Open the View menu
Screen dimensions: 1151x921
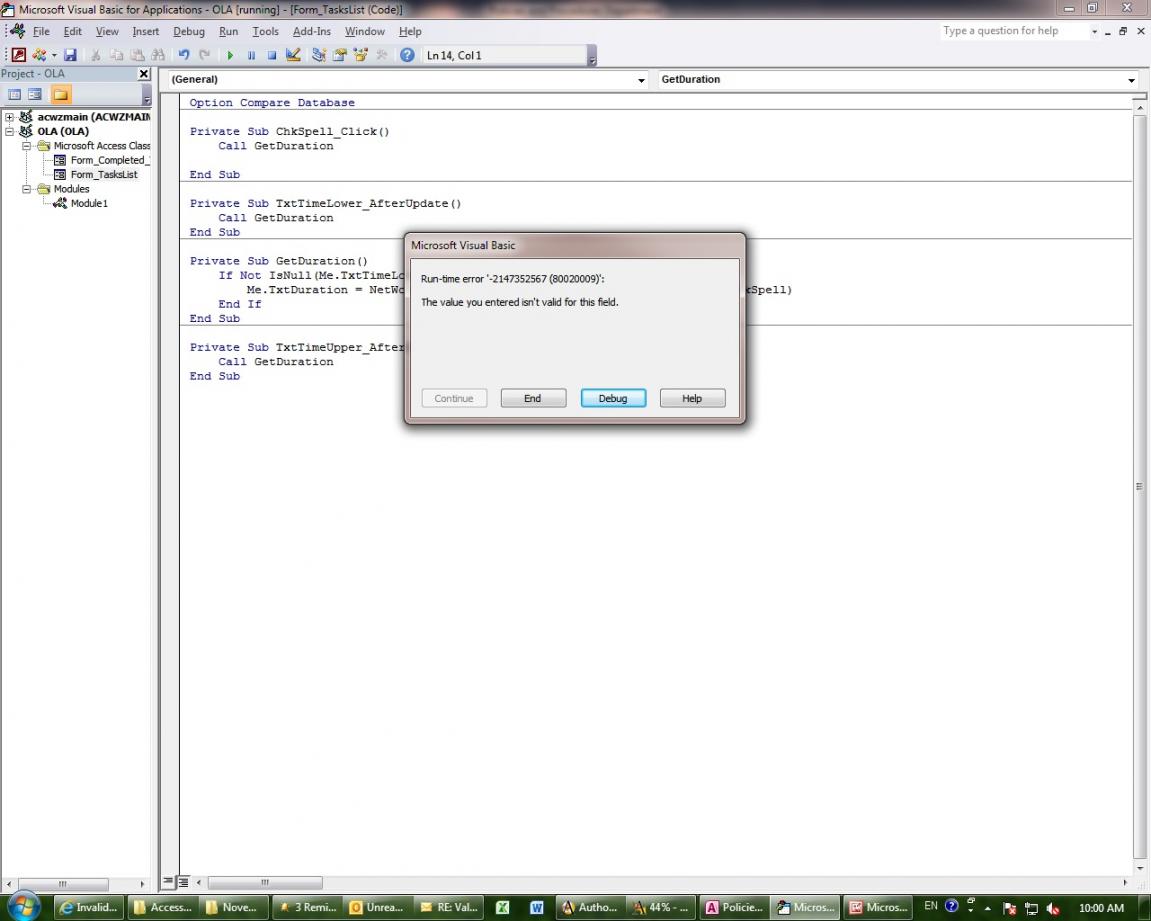(x=106, y=31)
